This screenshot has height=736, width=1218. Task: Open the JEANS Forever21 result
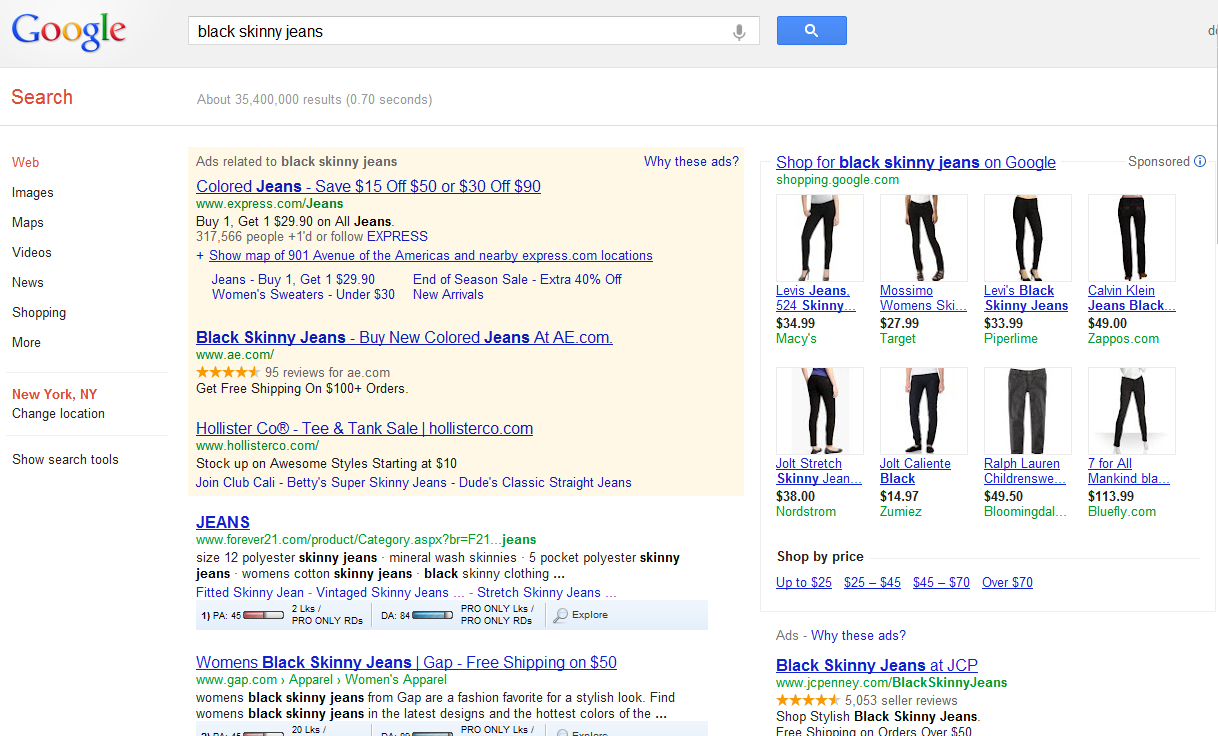(223, 522)
